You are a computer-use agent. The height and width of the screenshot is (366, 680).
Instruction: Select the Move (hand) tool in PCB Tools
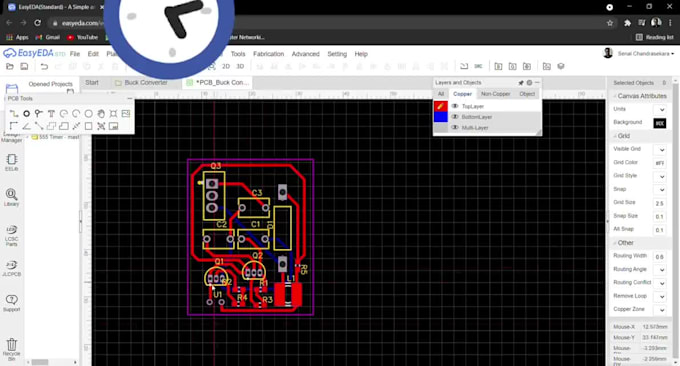pos(101,114)
